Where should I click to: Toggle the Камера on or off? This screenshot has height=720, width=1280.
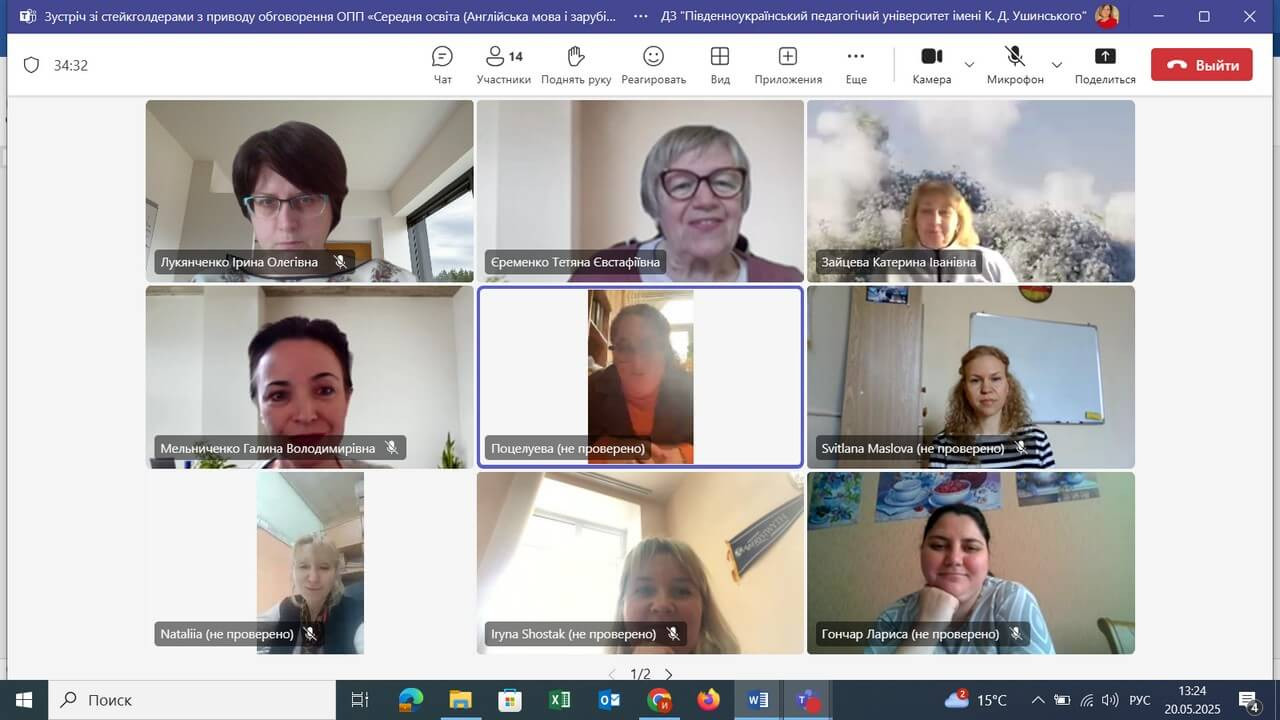[932, 65]
